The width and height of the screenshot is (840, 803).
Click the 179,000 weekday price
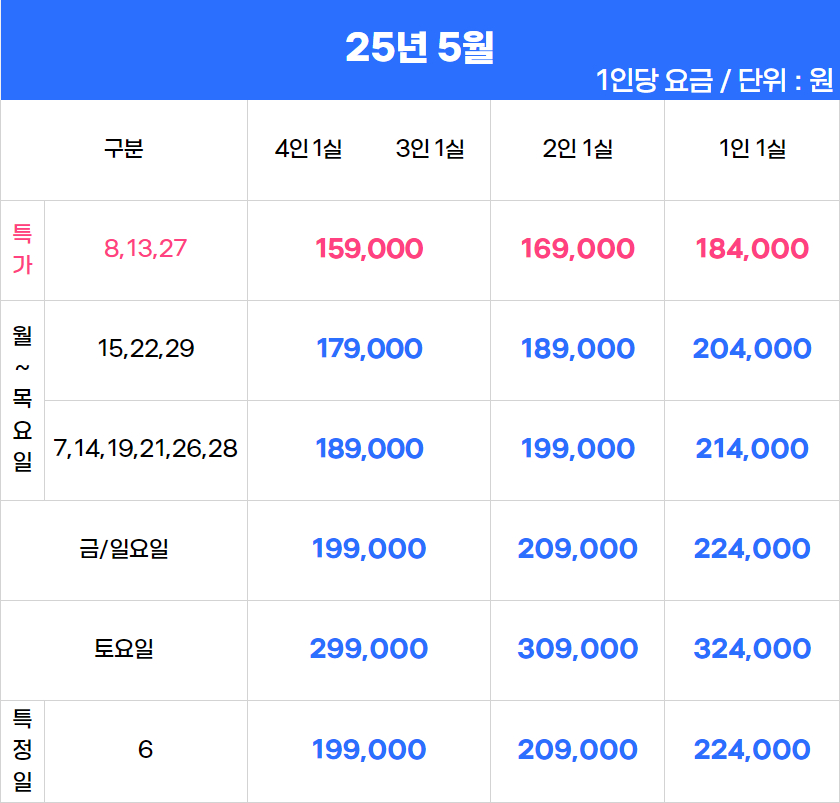pyautogui.click(x=369, y=349)
